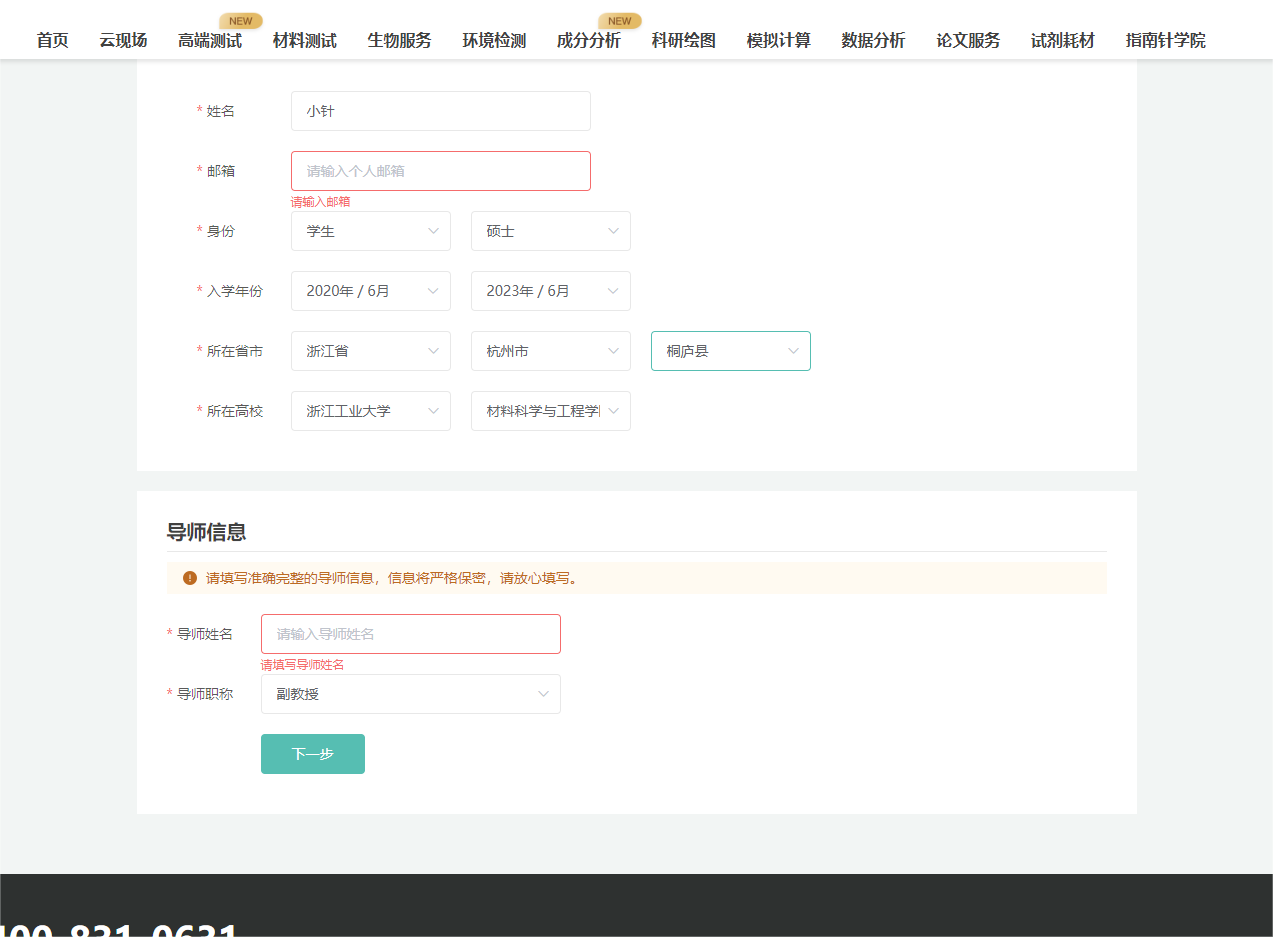1273x937 pixels.
Task: Expand the enrollment year dropdown 2020年/6月
Action: [x=370, y=291]
